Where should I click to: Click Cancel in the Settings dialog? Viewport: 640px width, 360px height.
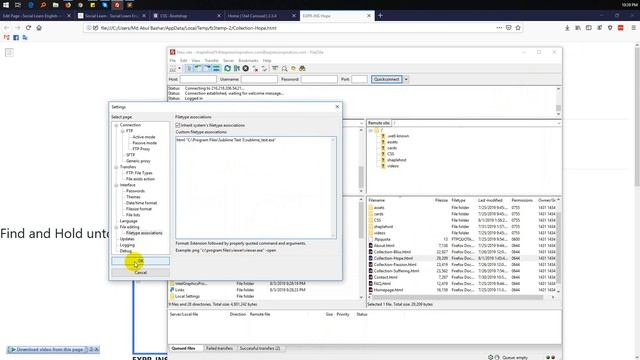point(140,272)
